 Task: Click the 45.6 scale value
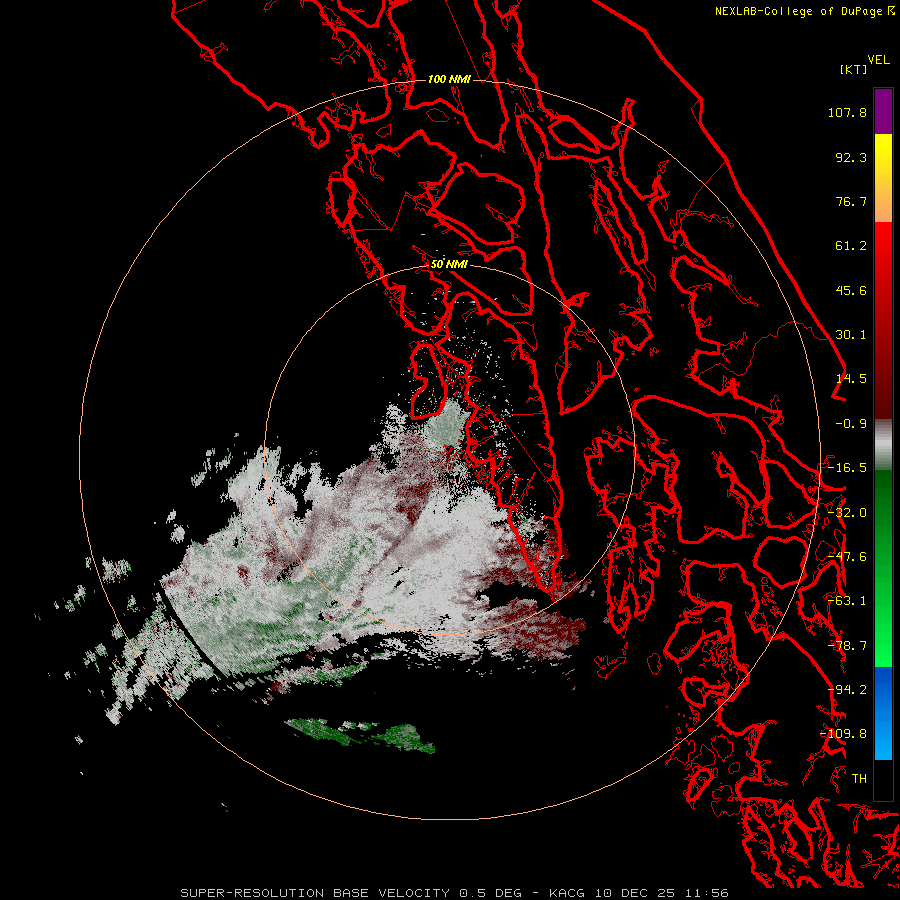[851, 290]
